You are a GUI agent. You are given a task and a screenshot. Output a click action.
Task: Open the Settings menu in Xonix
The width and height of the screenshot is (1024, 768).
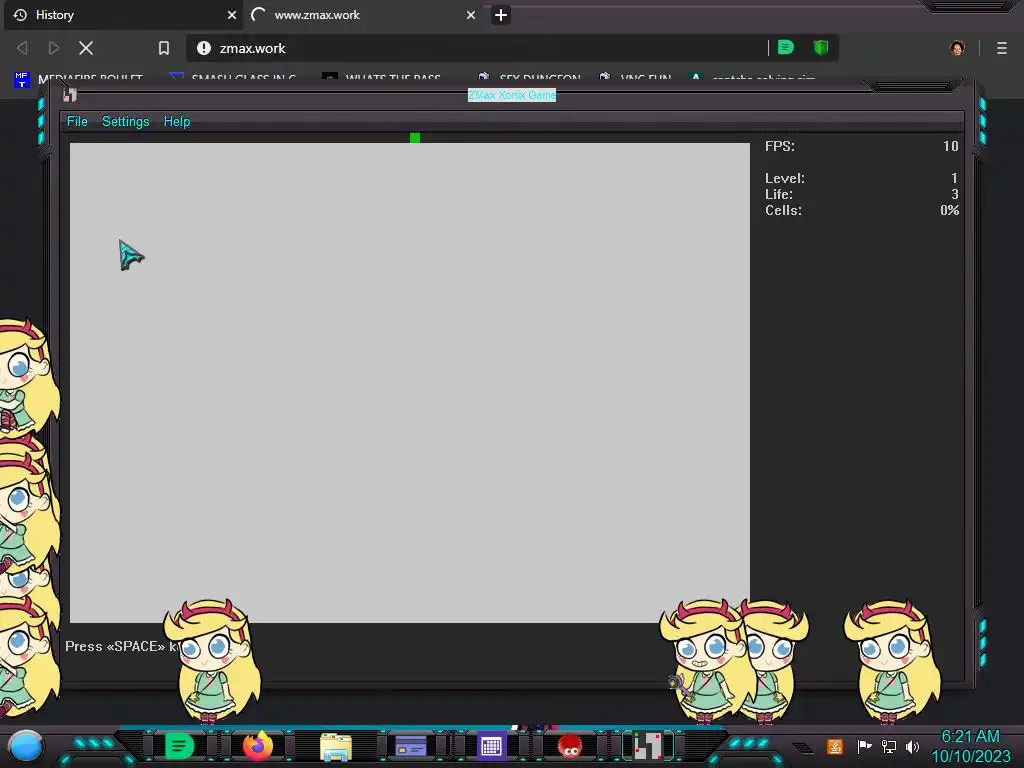click(125, 121)
